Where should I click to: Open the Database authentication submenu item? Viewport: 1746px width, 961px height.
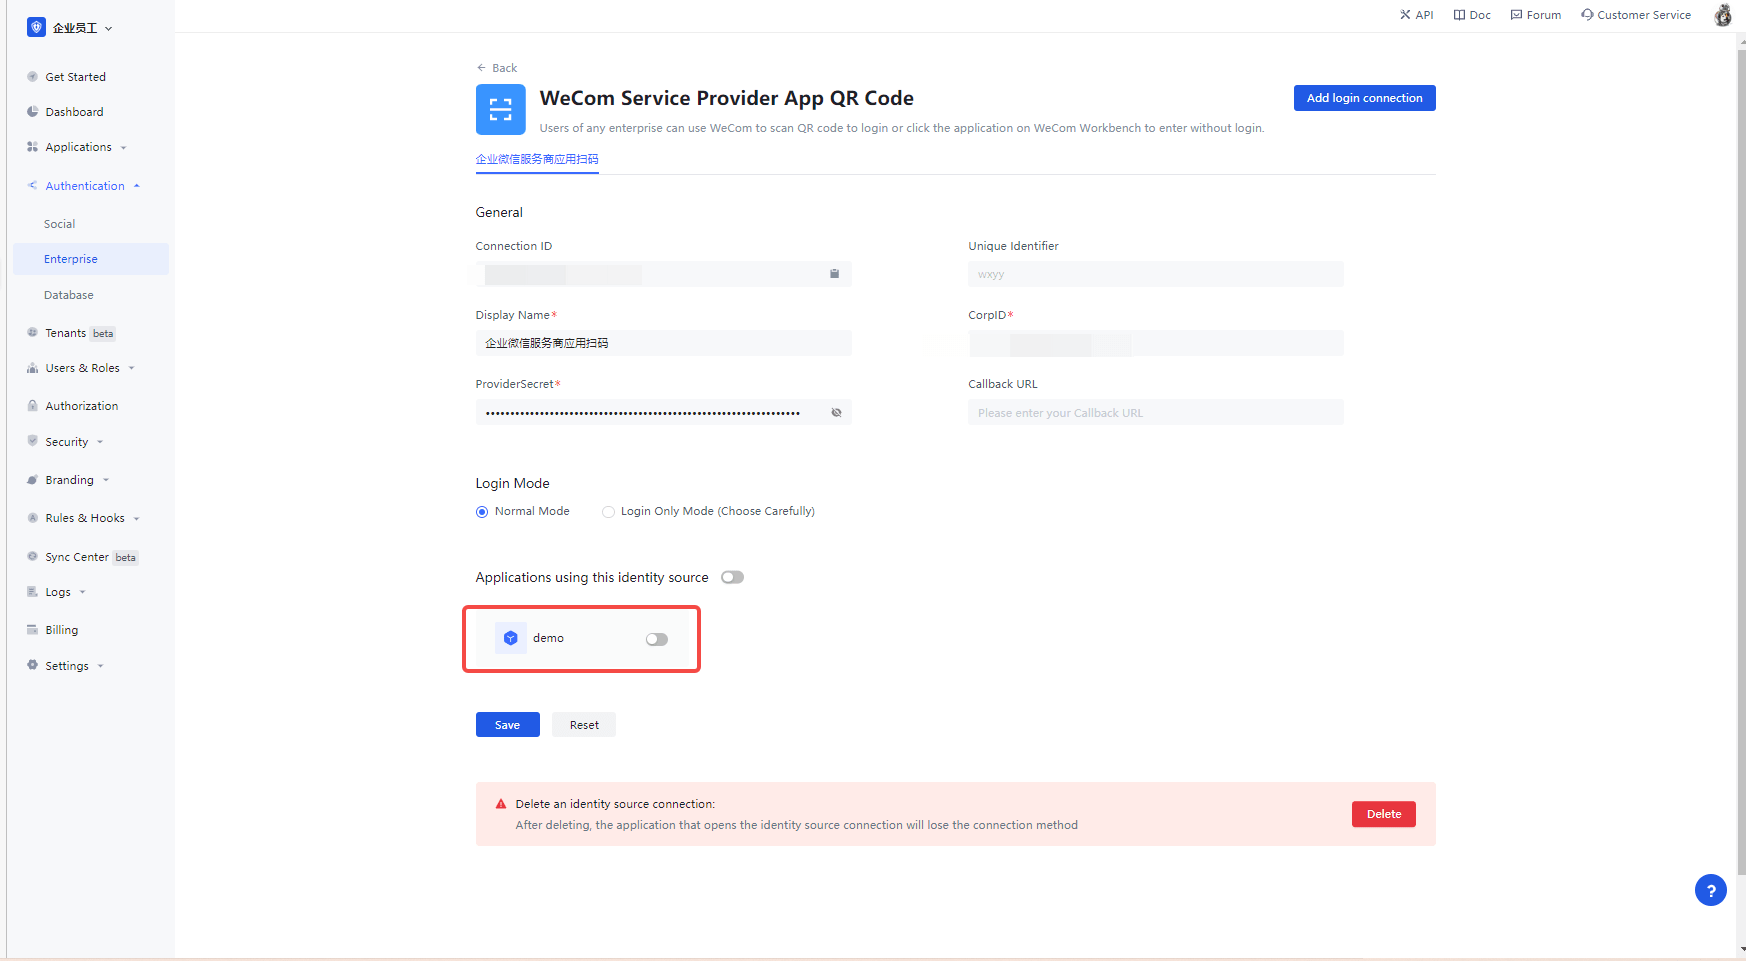[69, 295]
